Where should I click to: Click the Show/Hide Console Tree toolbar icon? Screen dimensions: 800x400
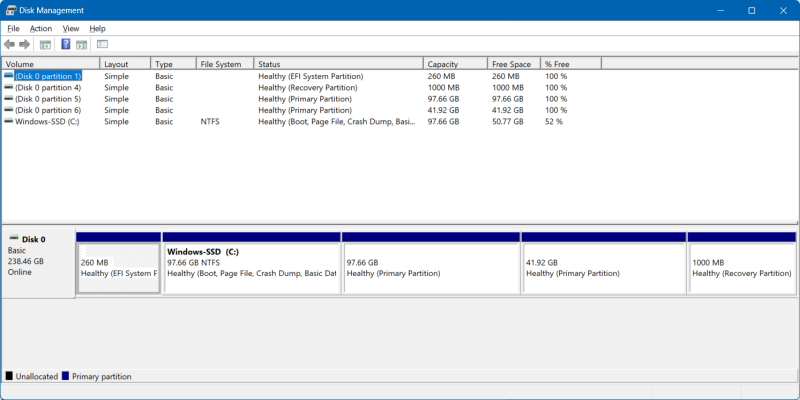pyautogui.click(x=45, y=44)
